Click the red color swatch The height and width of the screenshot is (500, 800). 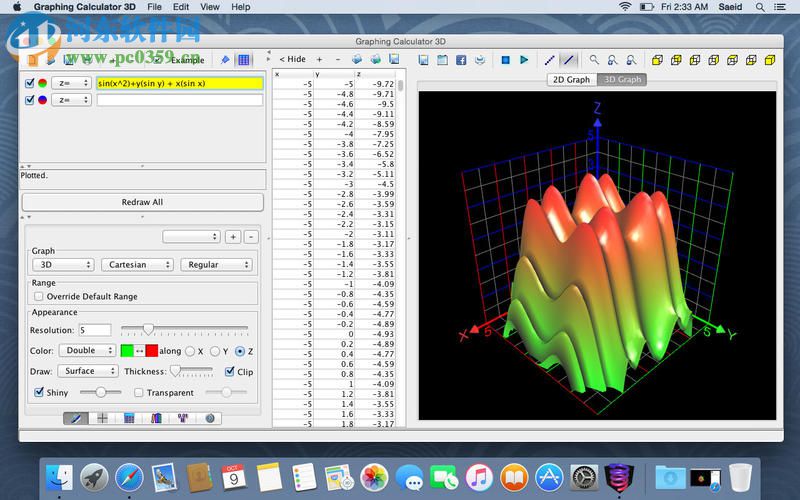click(152, 351)
